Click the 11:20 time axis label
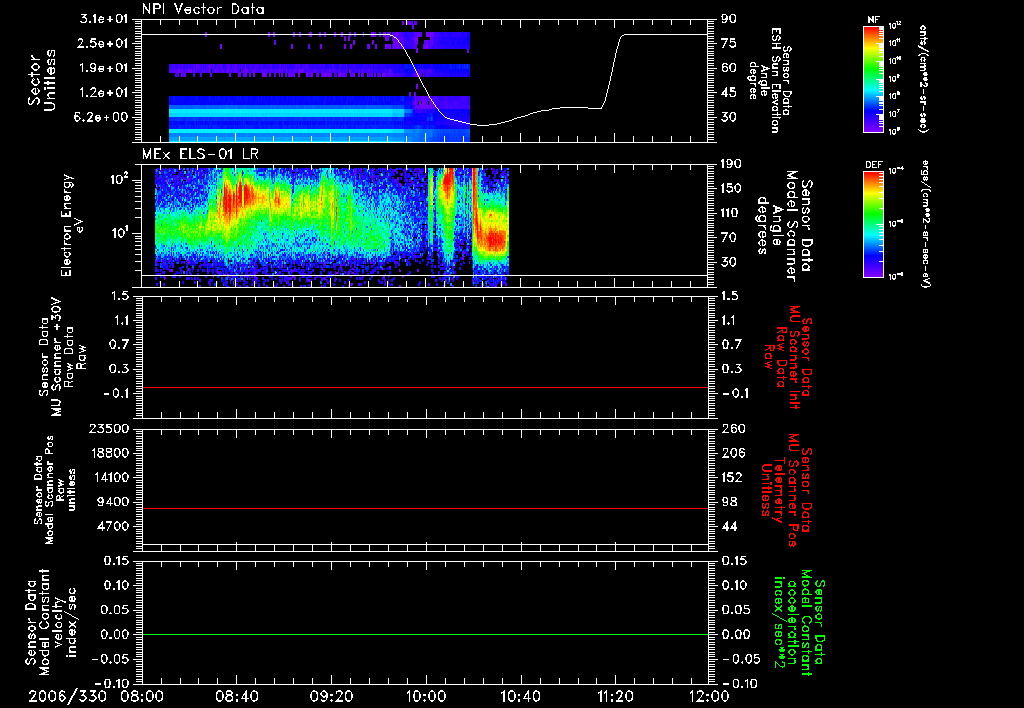The image size is (1024, 708). point(615,697)
